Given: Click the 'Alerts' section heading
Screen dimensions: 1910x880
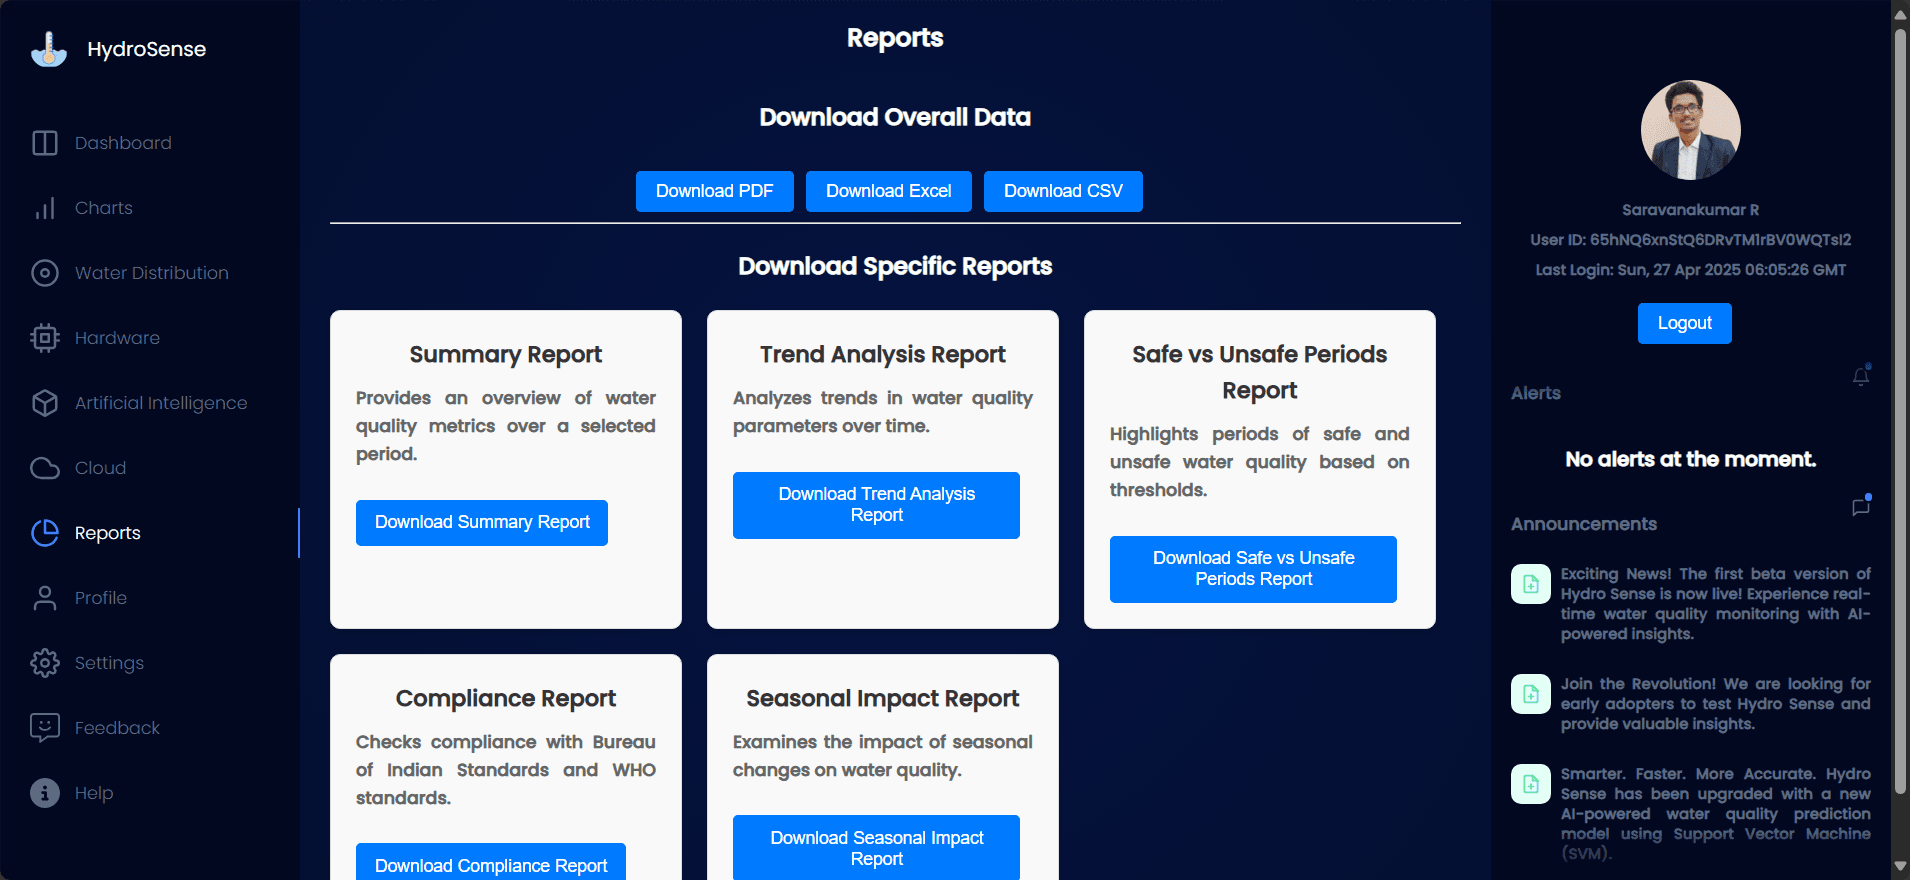Looking at the screenshot, I should pyautogui.click(x=1536, y=393).
